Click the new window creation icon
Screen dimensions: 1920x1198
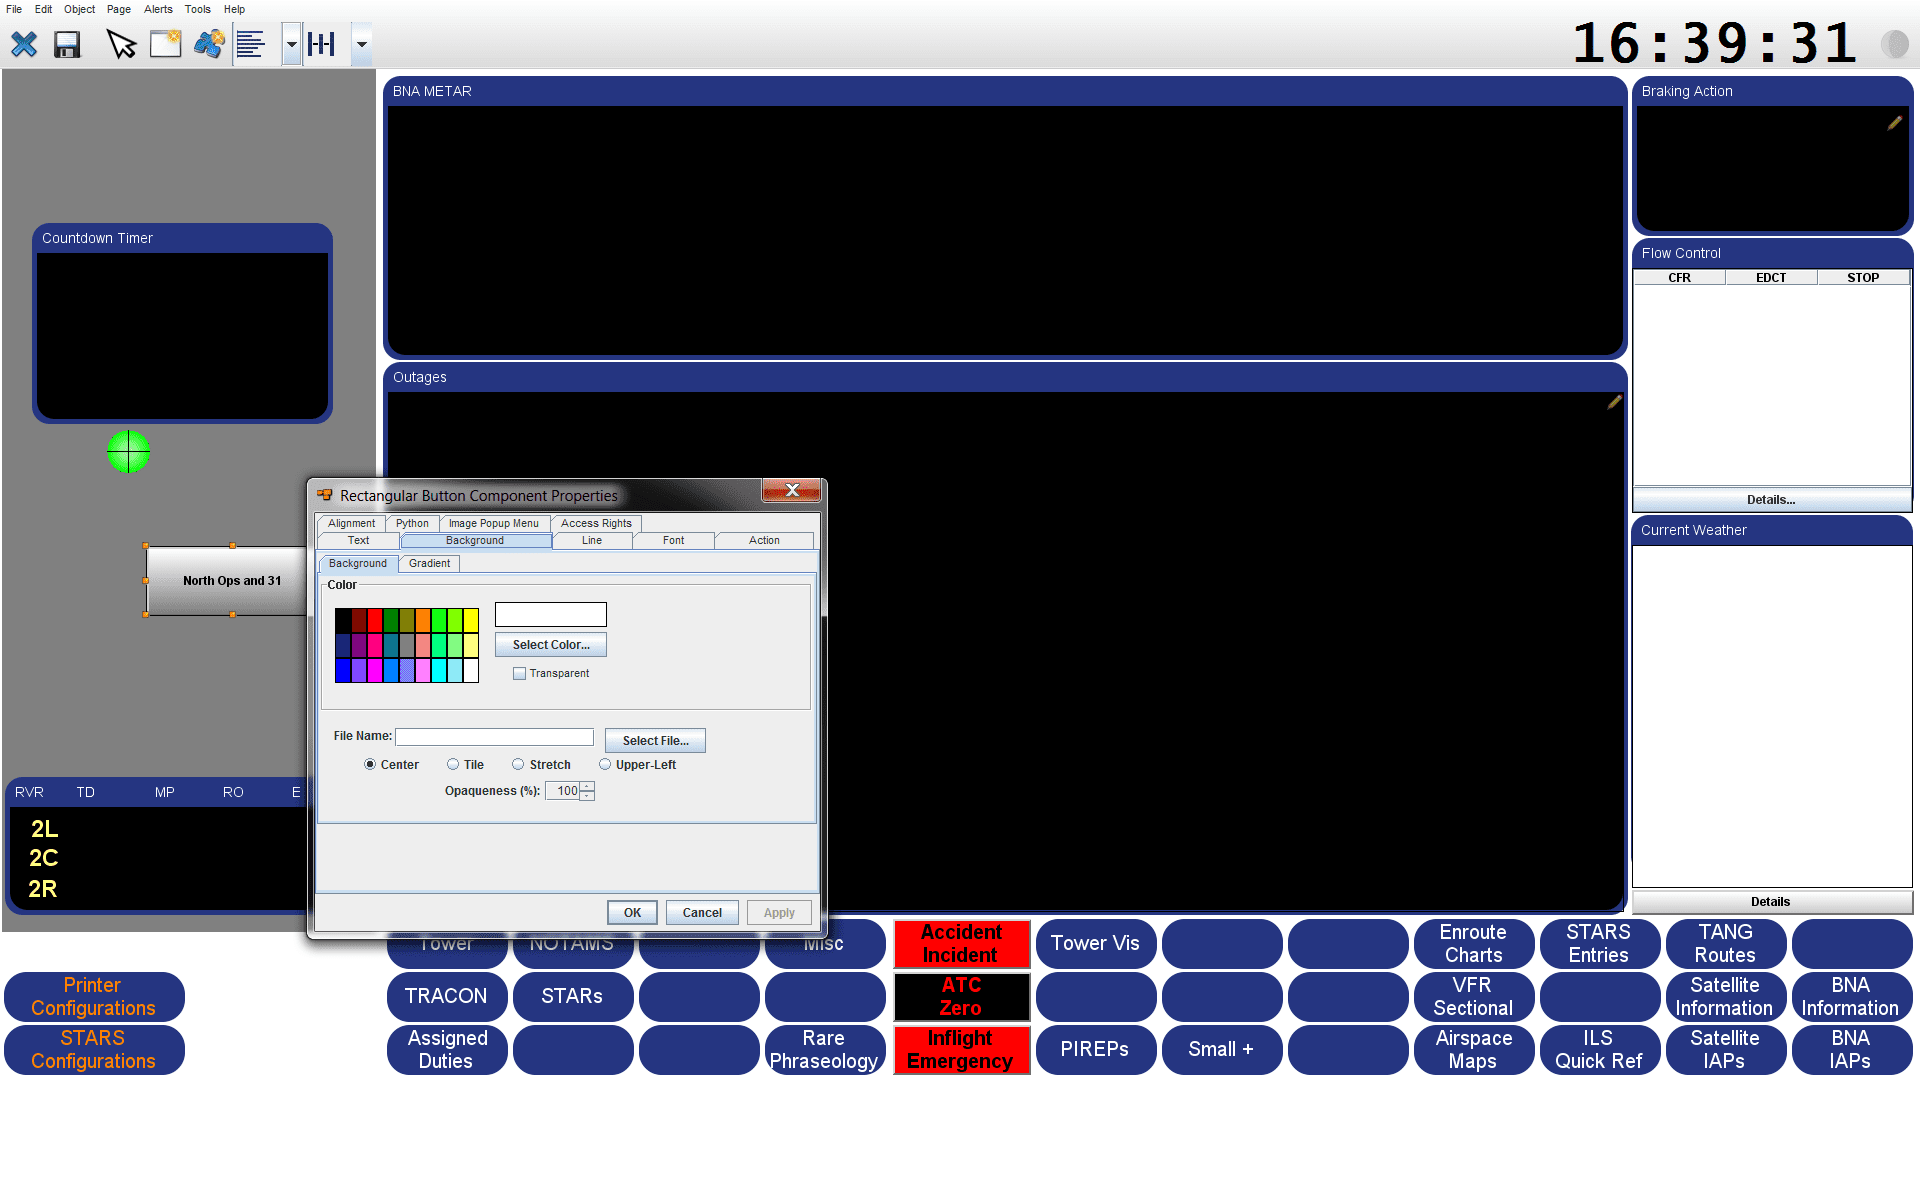pos(165,44)
